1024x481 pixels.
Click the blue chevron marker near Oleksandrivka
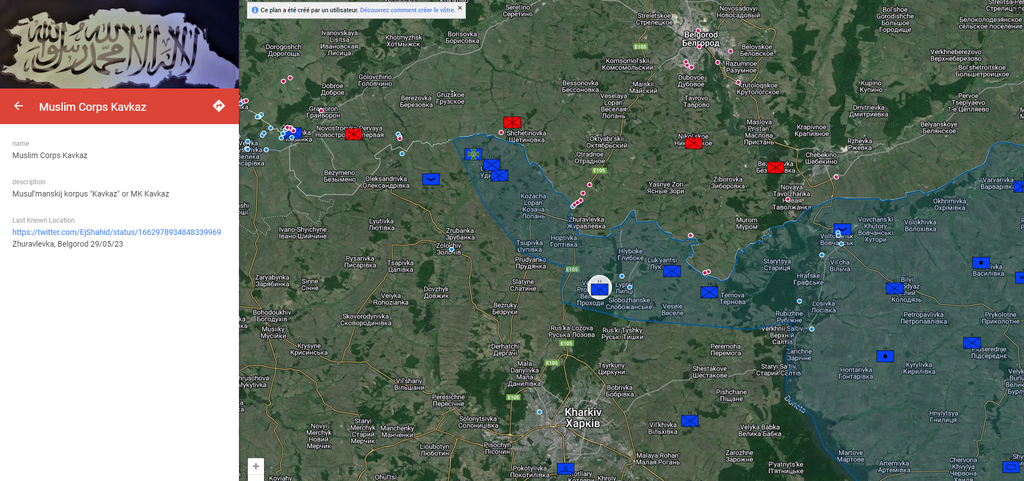[x=431, y=180]
